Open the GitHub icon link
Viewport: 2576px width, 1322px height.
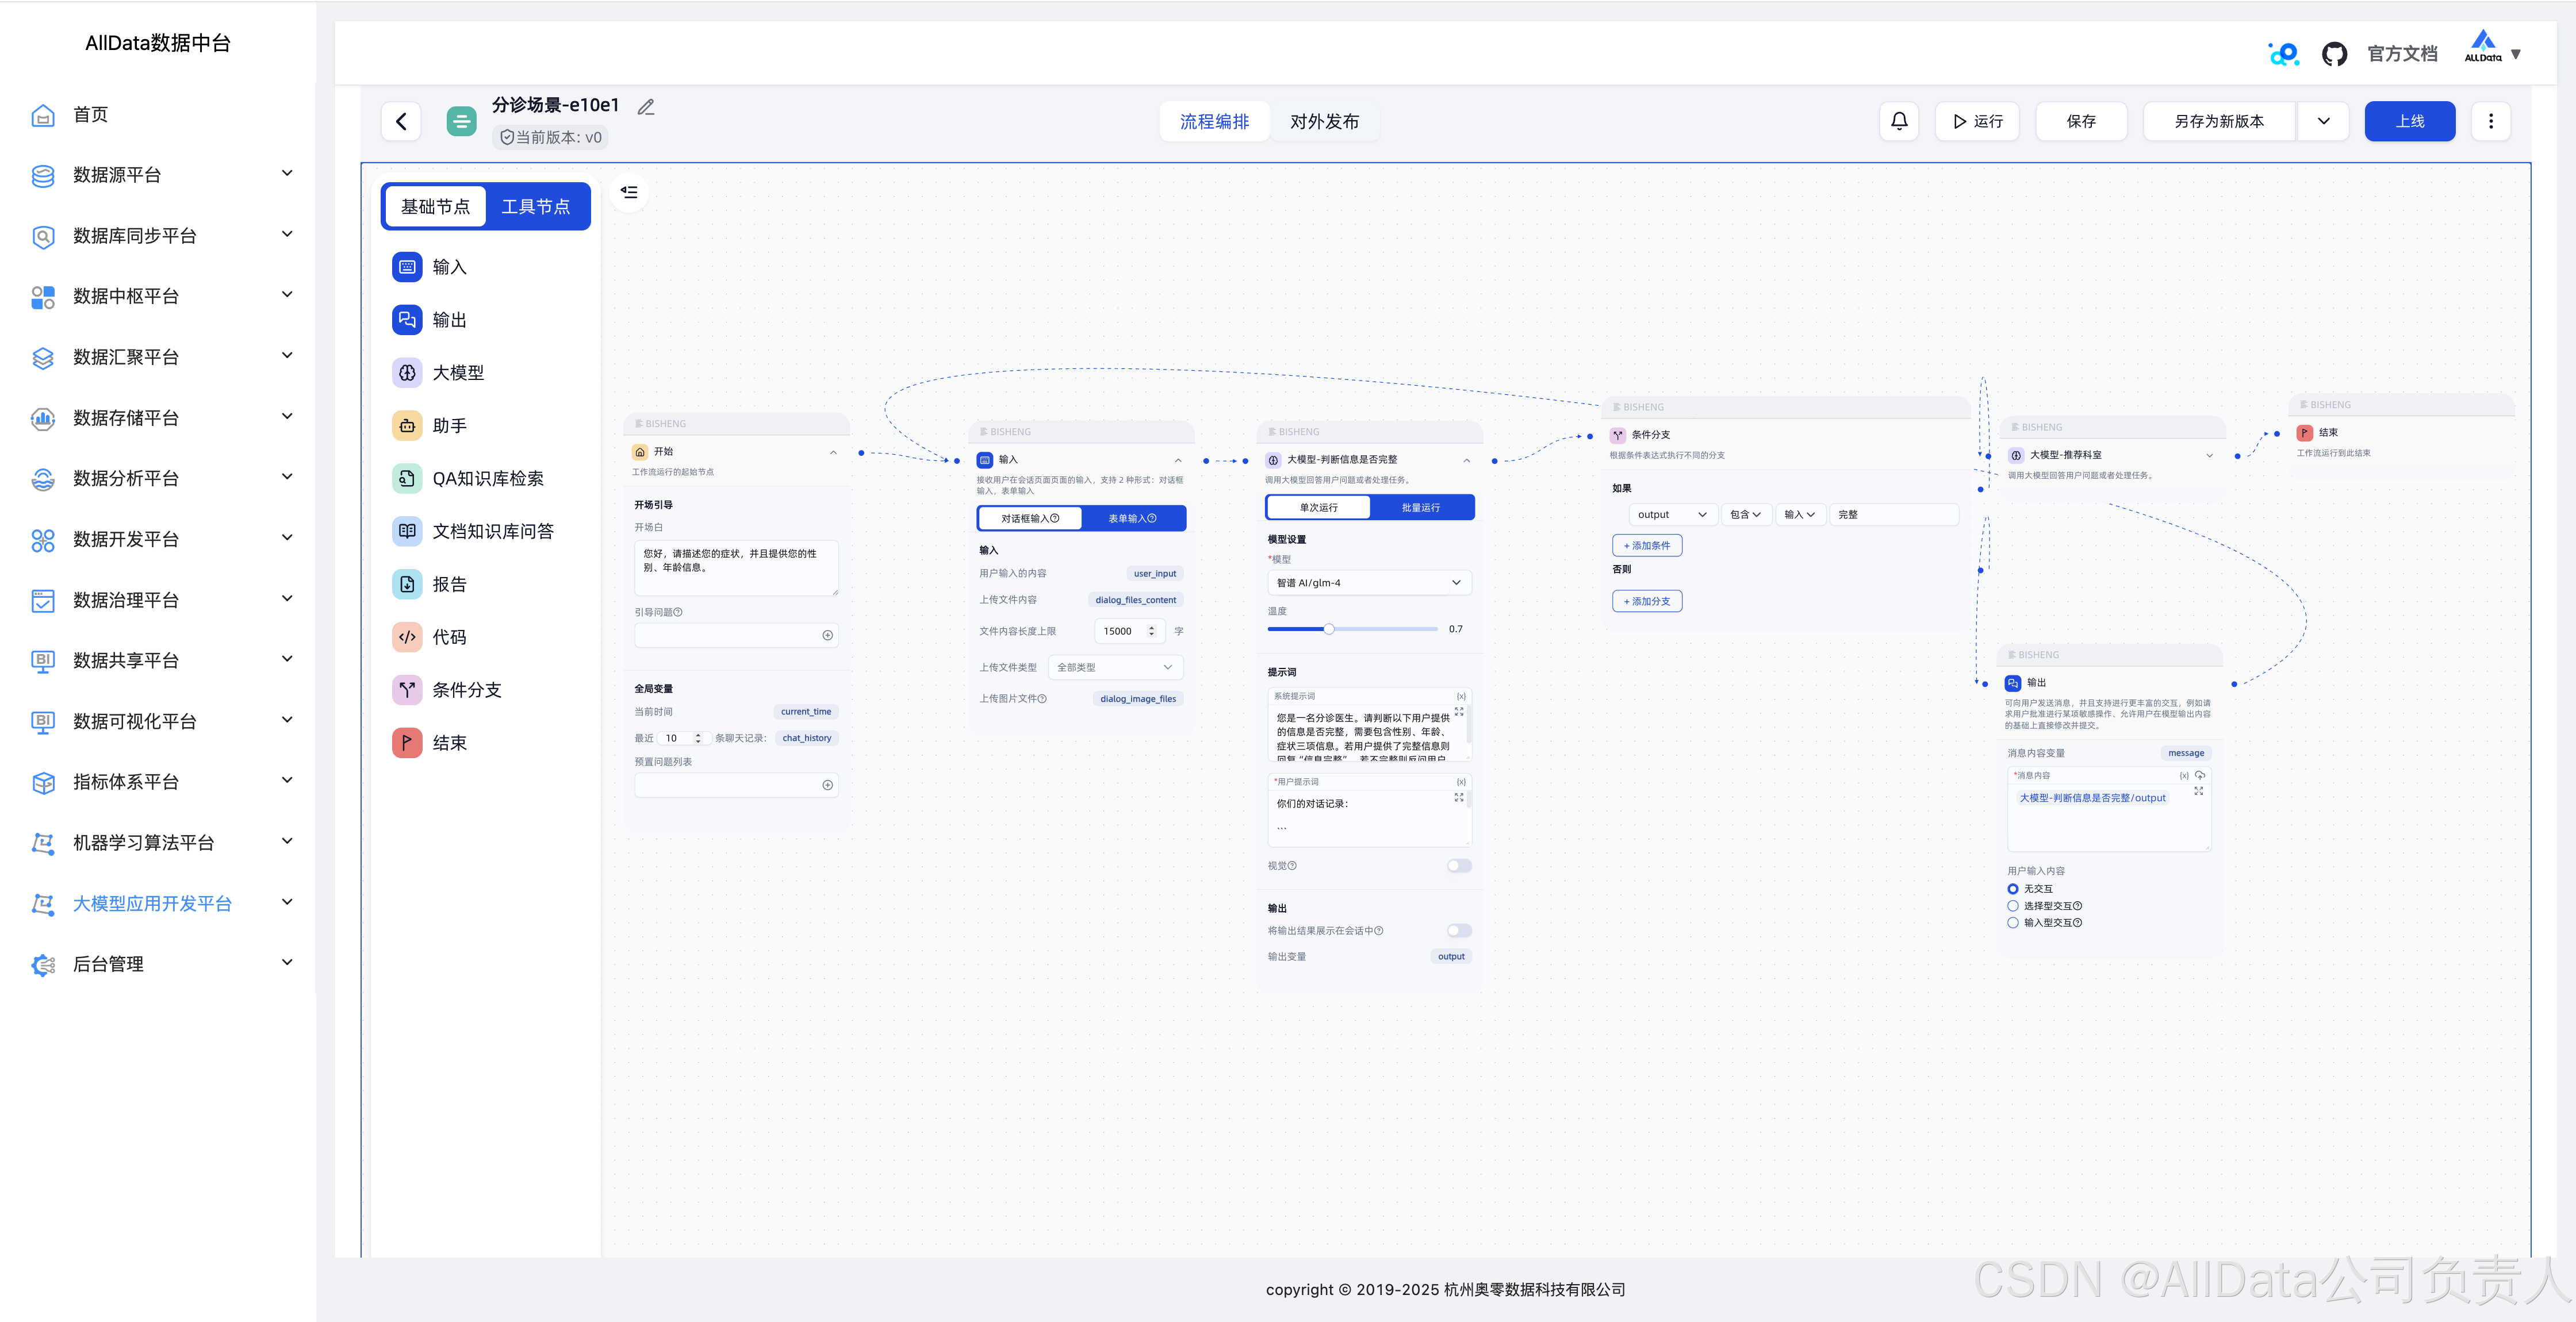click(2334, 54)
